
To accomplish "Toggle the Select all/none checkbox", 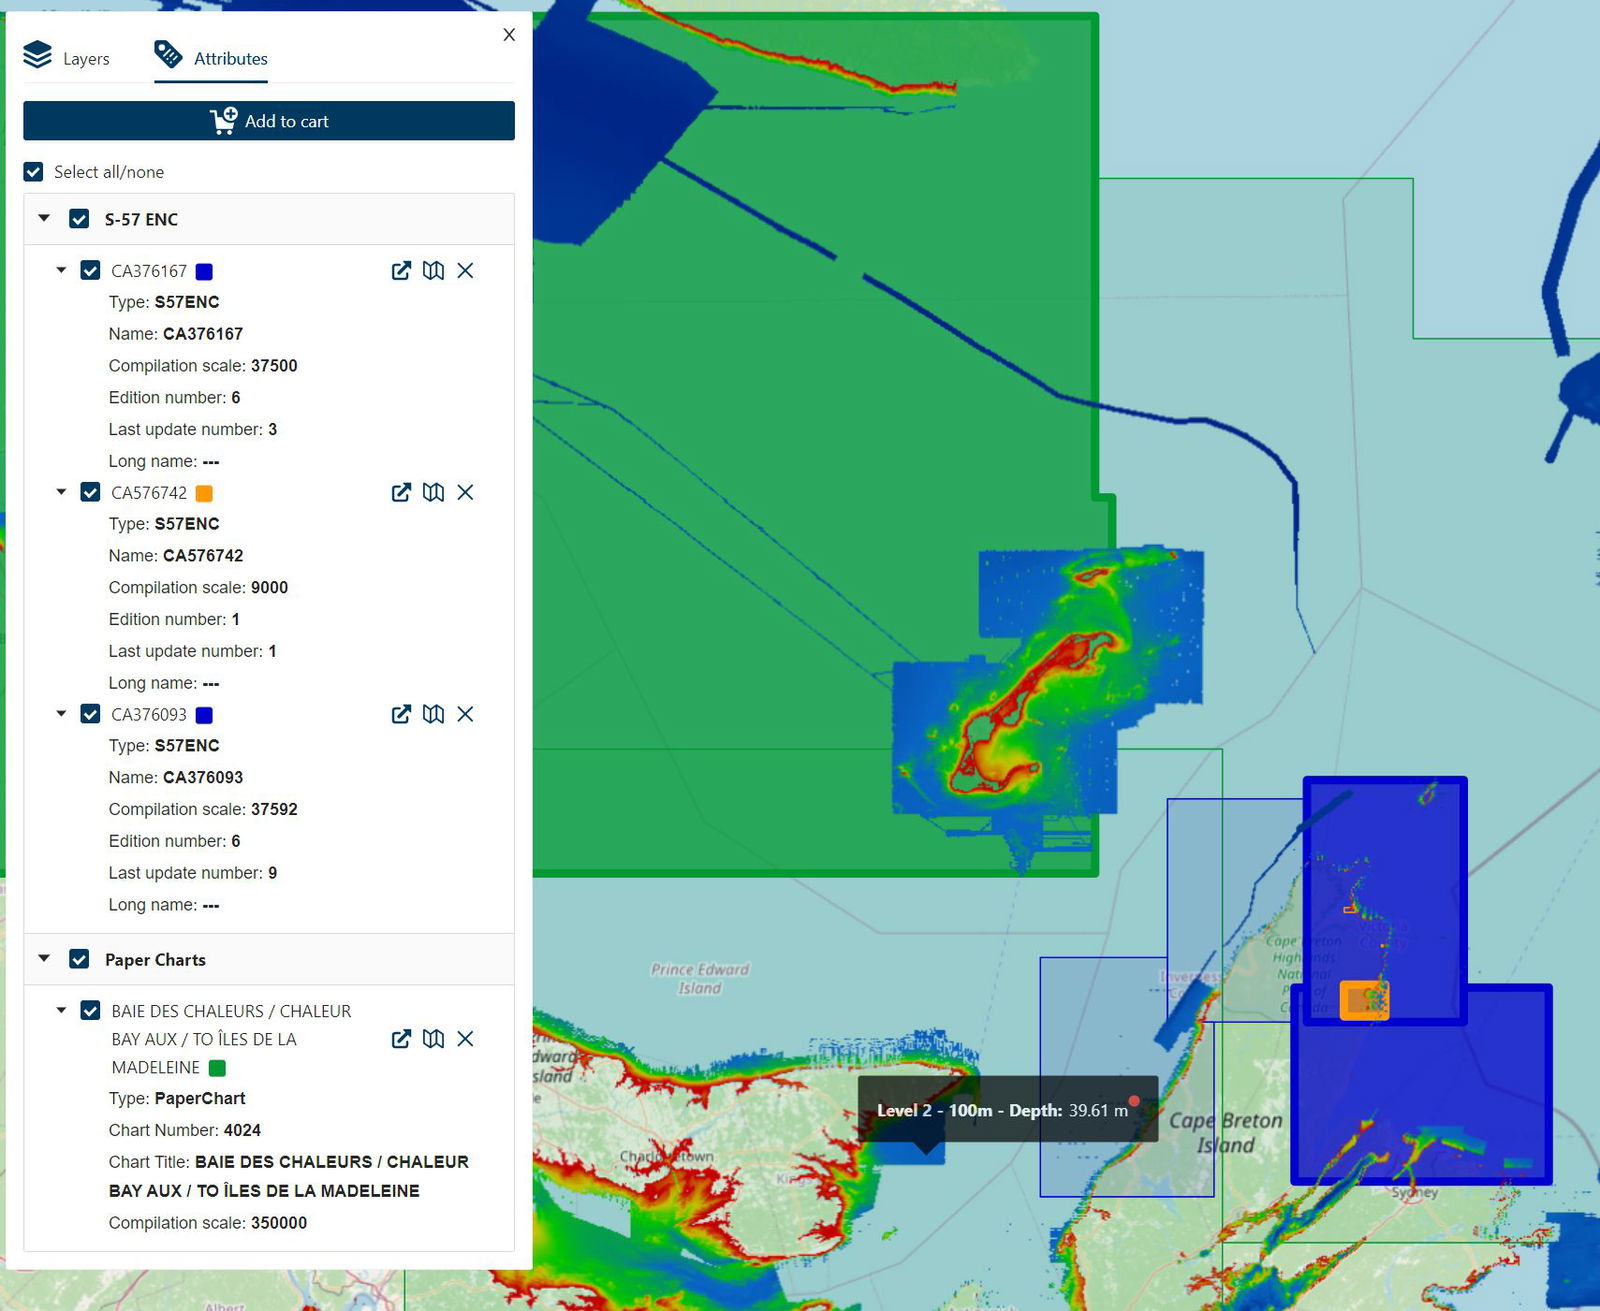I will (x=33, y=172).
